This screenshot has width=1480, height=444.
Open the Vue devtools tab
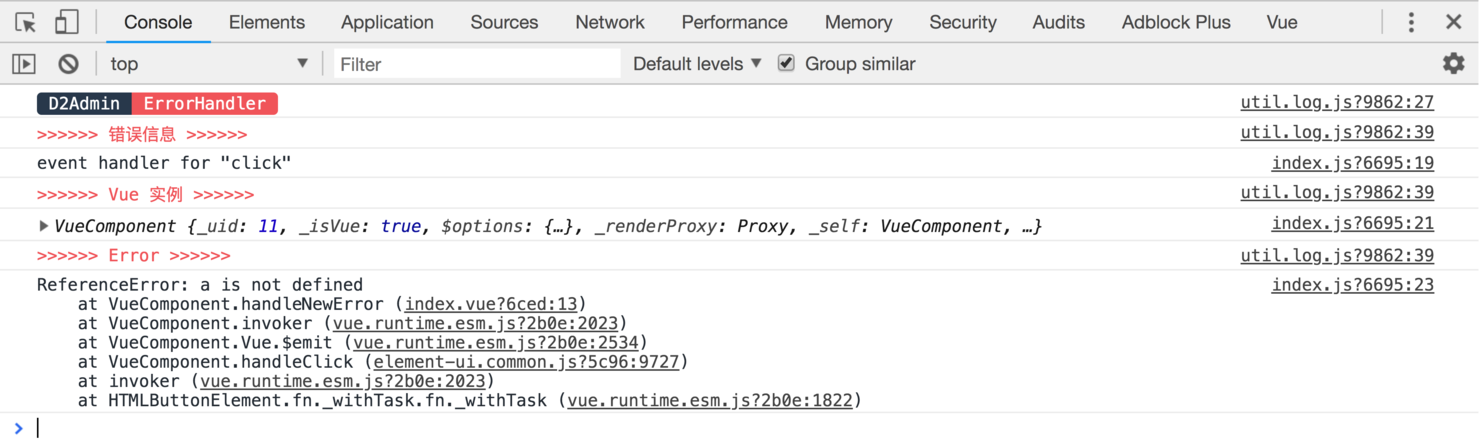click(1281, 22)
